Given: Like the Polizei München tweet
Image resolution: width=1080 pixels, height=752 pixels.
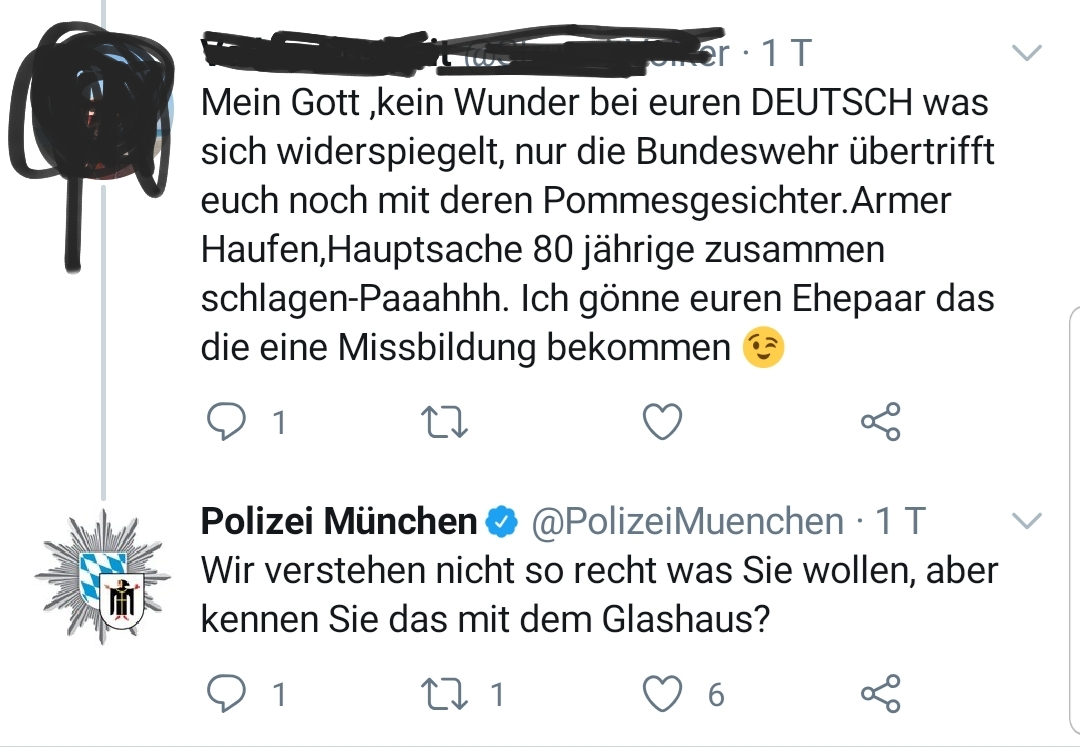Looking at the screenshot, I should point(661,694).
